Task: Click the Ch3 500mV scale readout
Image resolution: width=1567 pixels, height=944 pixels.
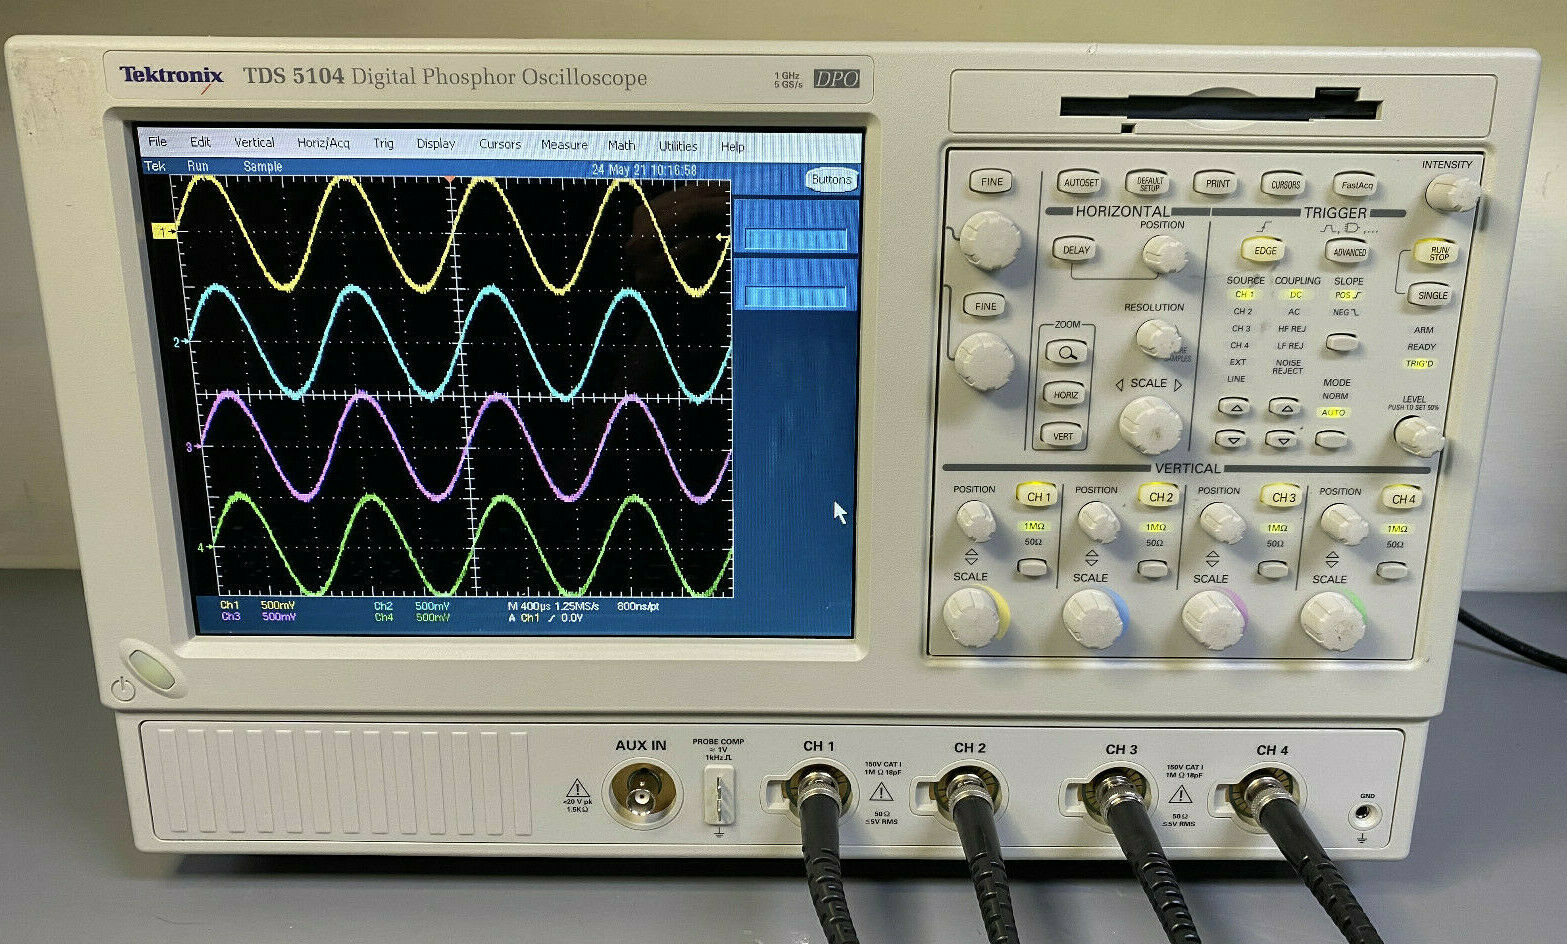Action: pyautogui.click(x=259, y=617)
